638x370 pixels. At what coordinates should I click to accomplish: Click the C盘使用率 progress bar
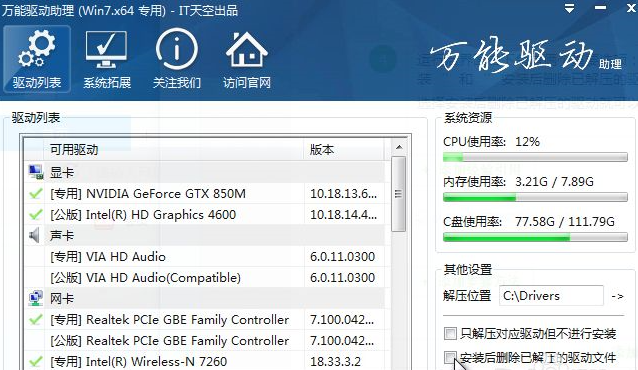(535, 237)
